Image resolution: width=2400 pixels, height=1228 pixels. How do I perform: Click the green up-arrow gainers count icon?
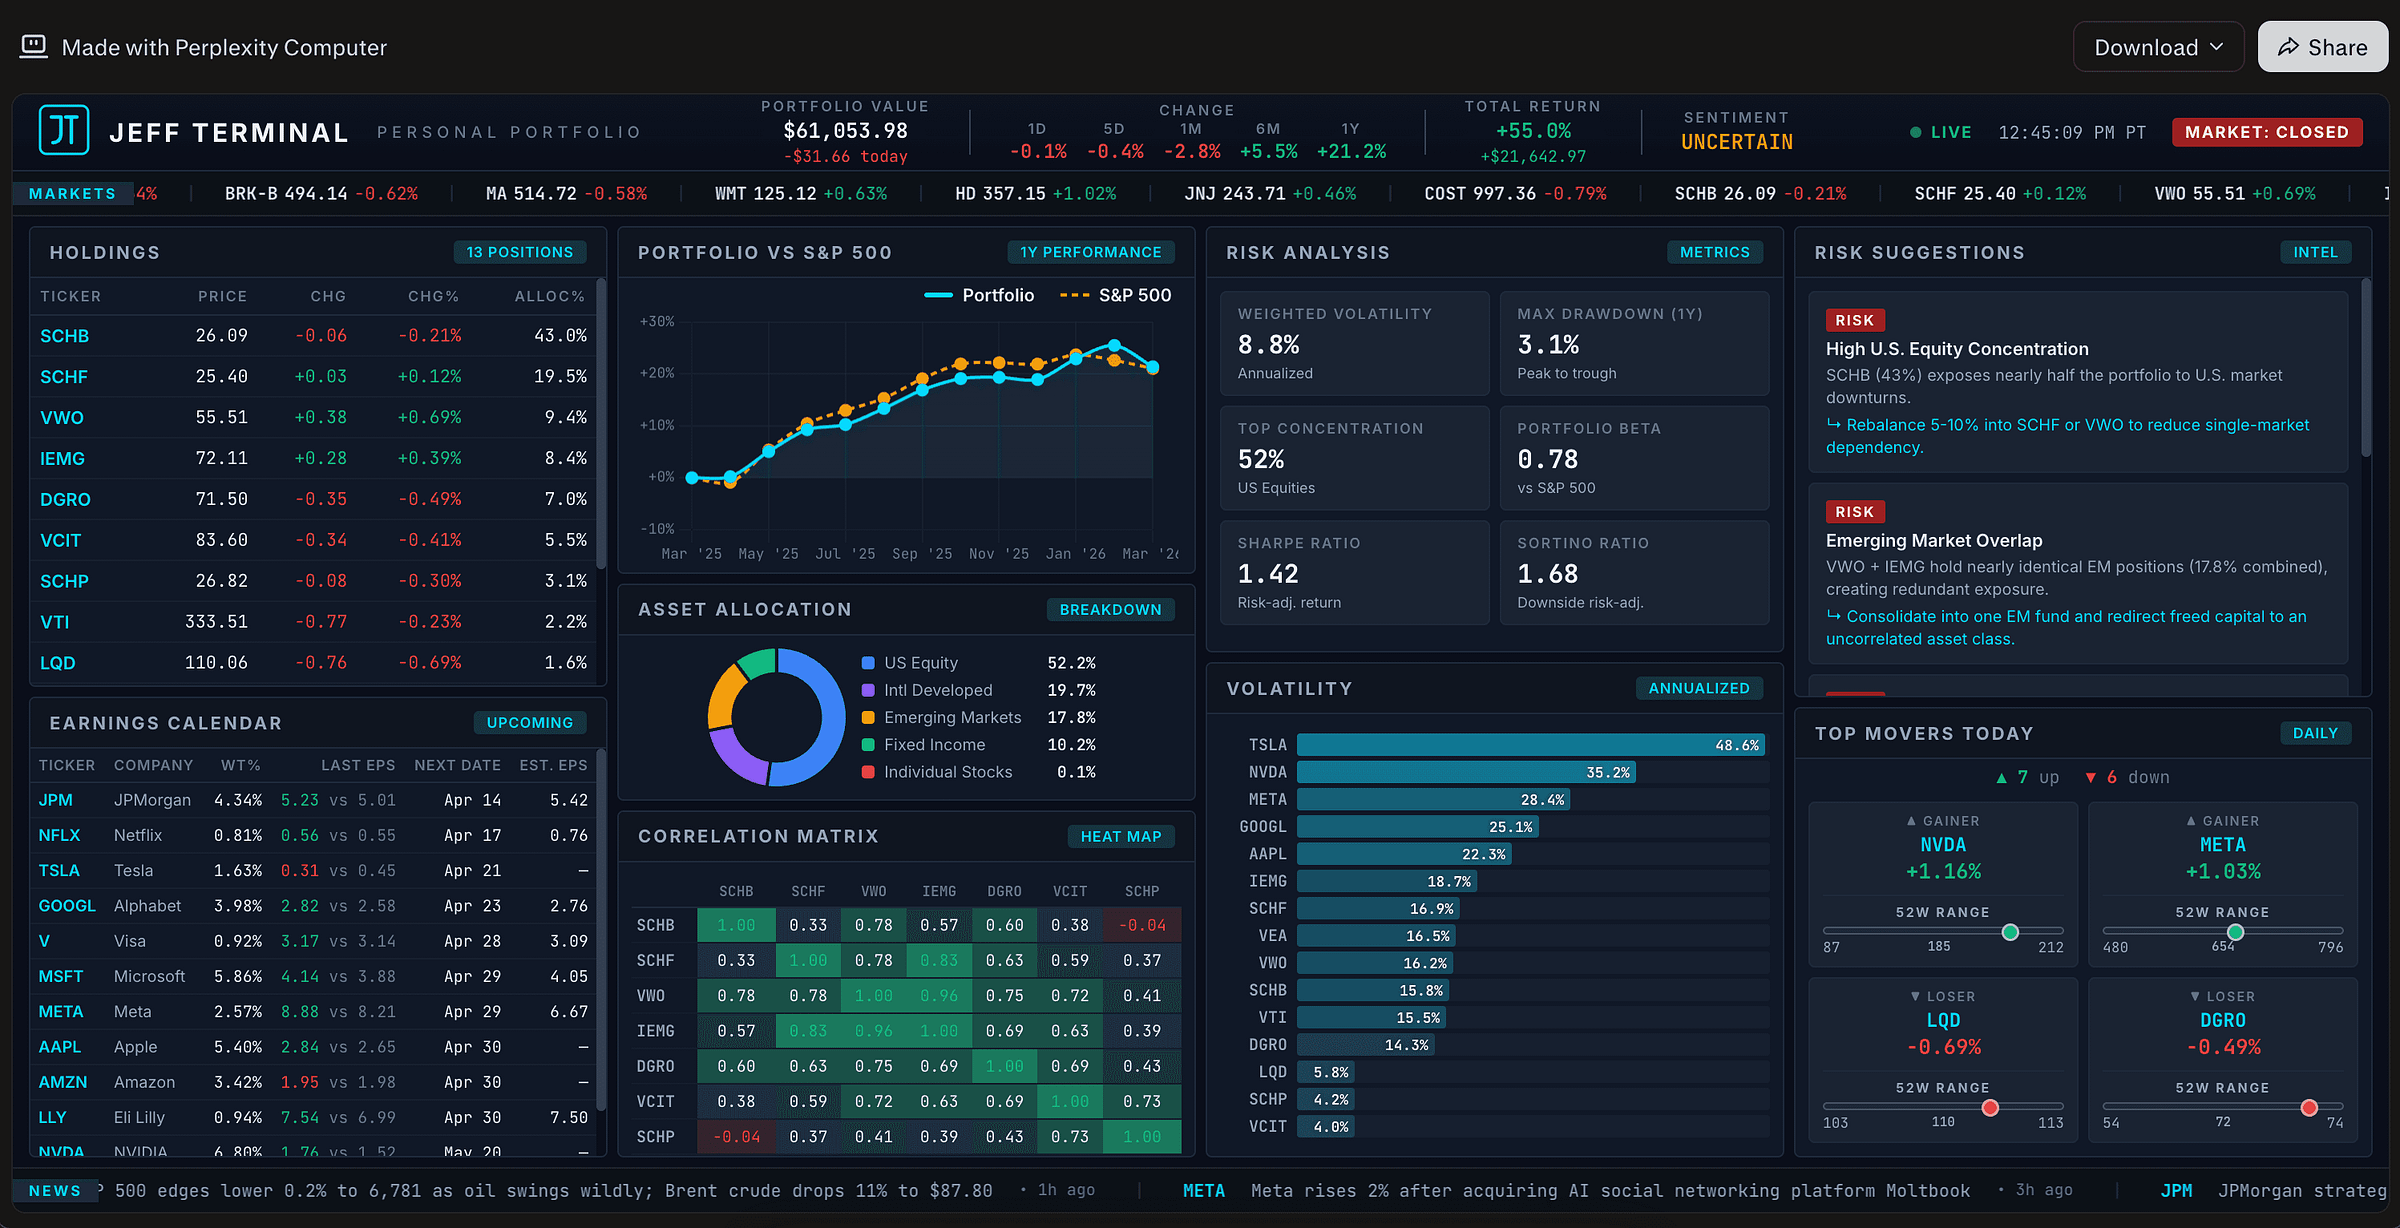pyautogui.click(x=2001, y=777)
